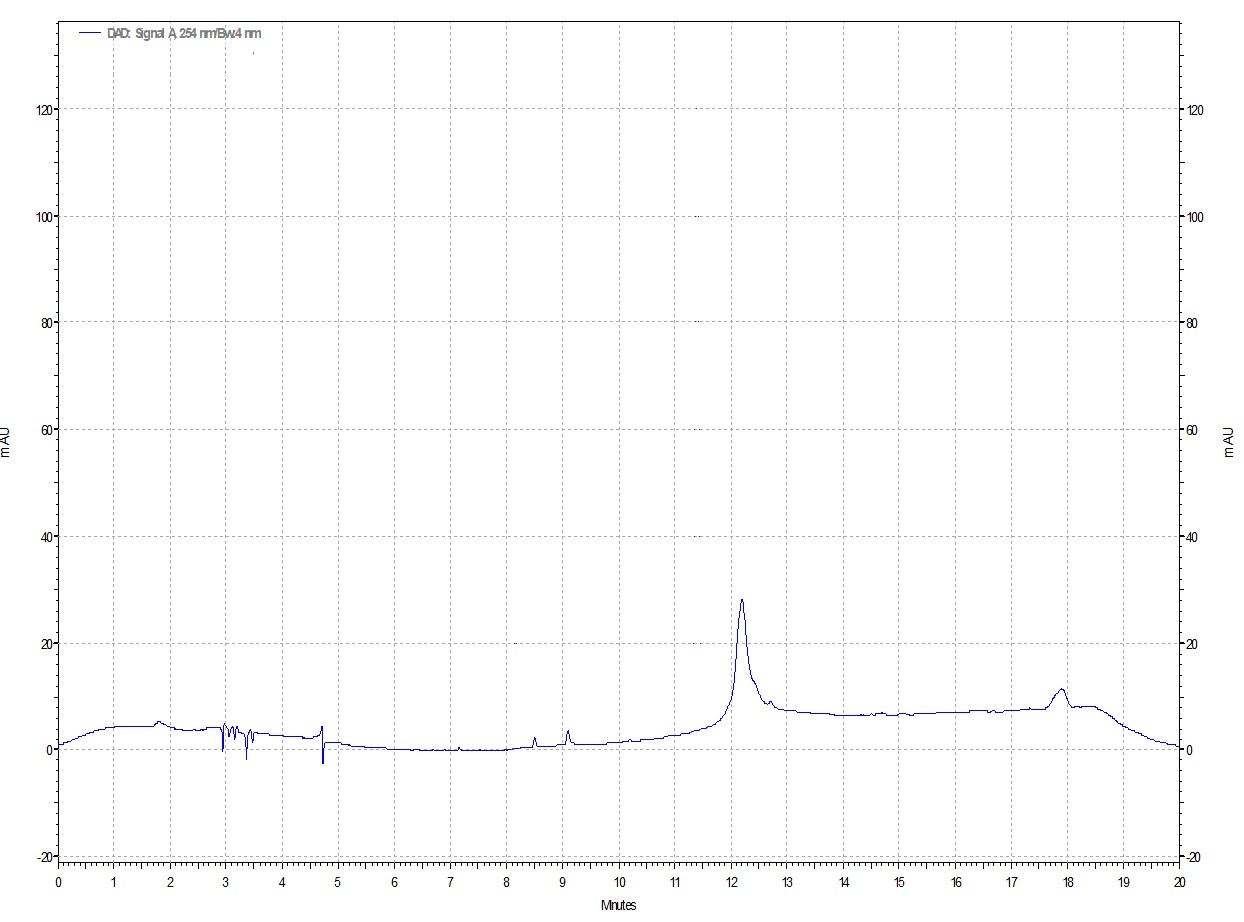
Task: Select the small peak near 8.5 minutes
Action: tap(535, 738)
